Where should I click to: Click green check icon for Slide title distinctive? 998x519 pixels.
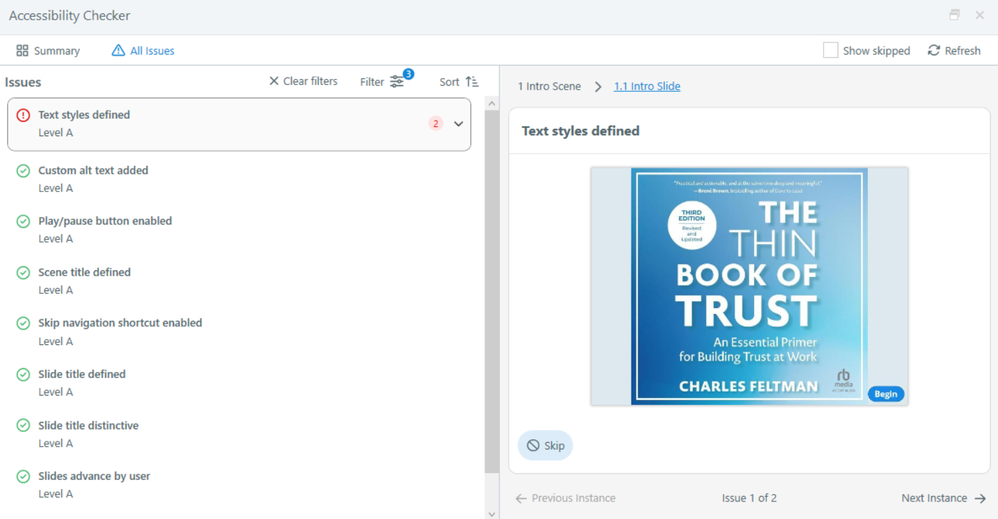pyautogui.click(x=23, y=425)
